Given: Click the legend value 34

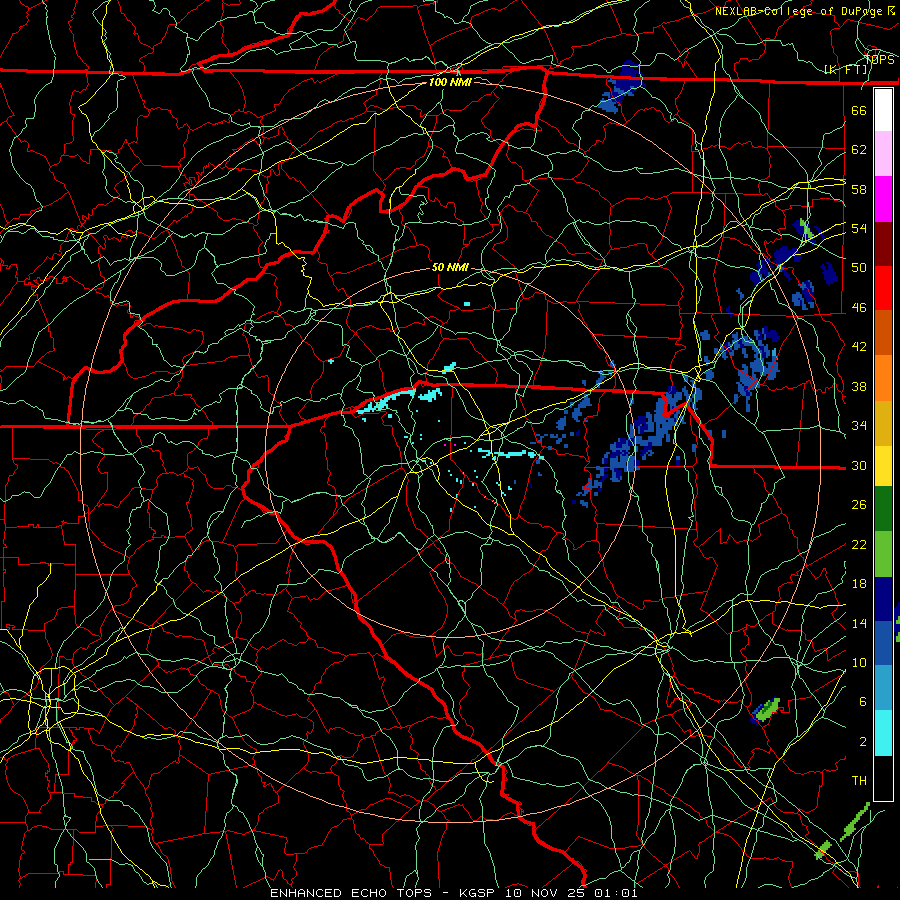Looking at the screenshot, I should [859, 425].
